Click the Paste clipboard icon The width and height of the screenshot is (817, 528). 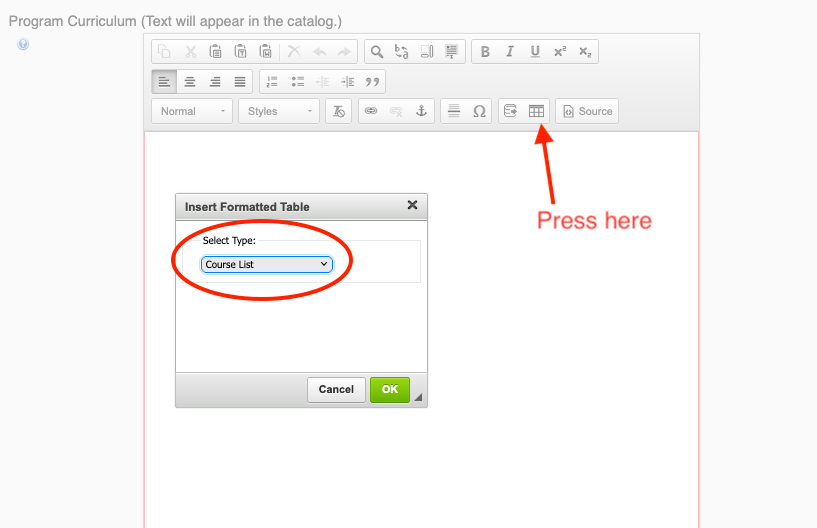coord(215,52)
